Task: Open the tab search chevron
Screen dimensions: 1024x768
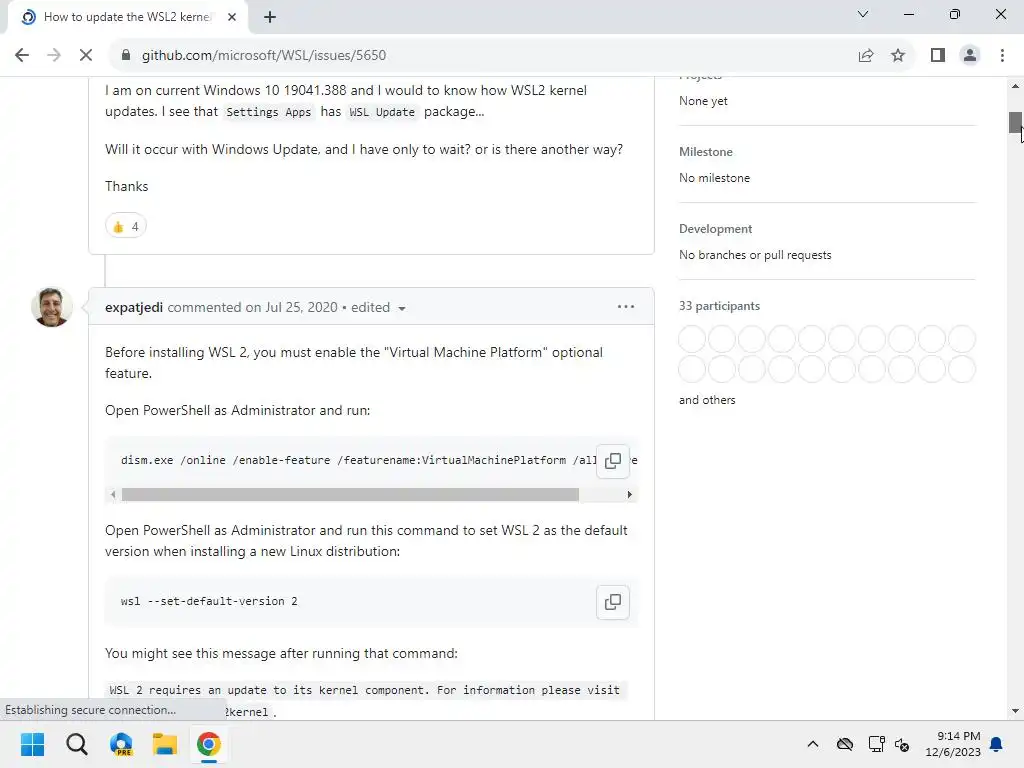Action: pyautogui.click(x=863, y=14)
